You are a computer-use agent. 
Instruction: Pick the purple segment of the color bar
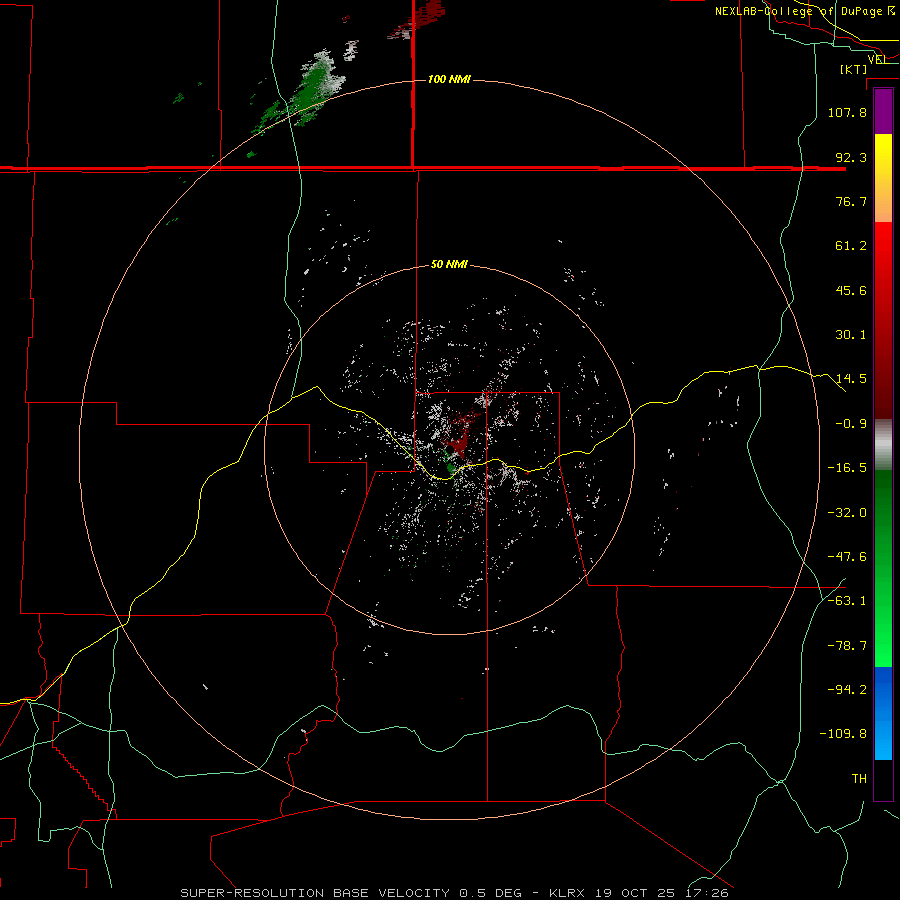tap(883, 112)
